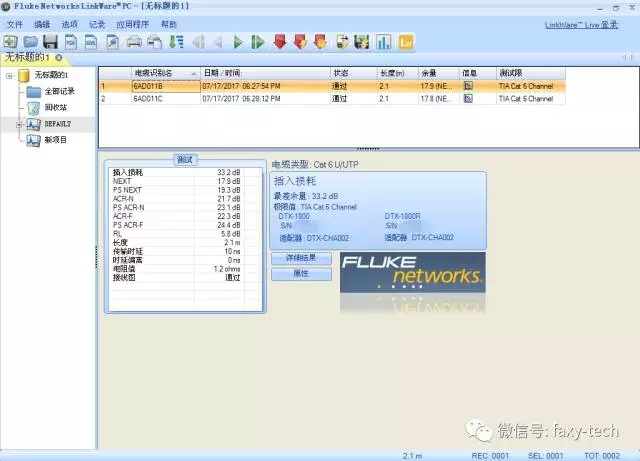Click the 余量 column header
The height and width of the screenshot is (461, 640).
[x=438, y=73]
